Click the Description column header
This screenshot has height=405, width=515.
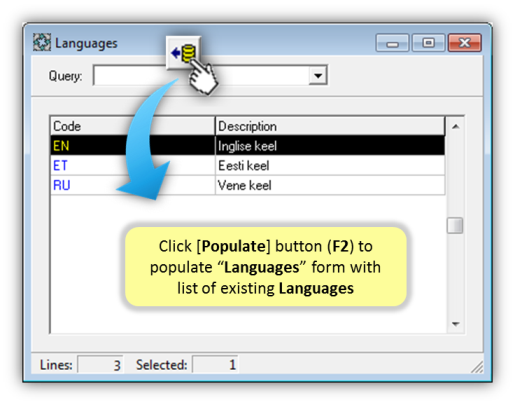330,126
